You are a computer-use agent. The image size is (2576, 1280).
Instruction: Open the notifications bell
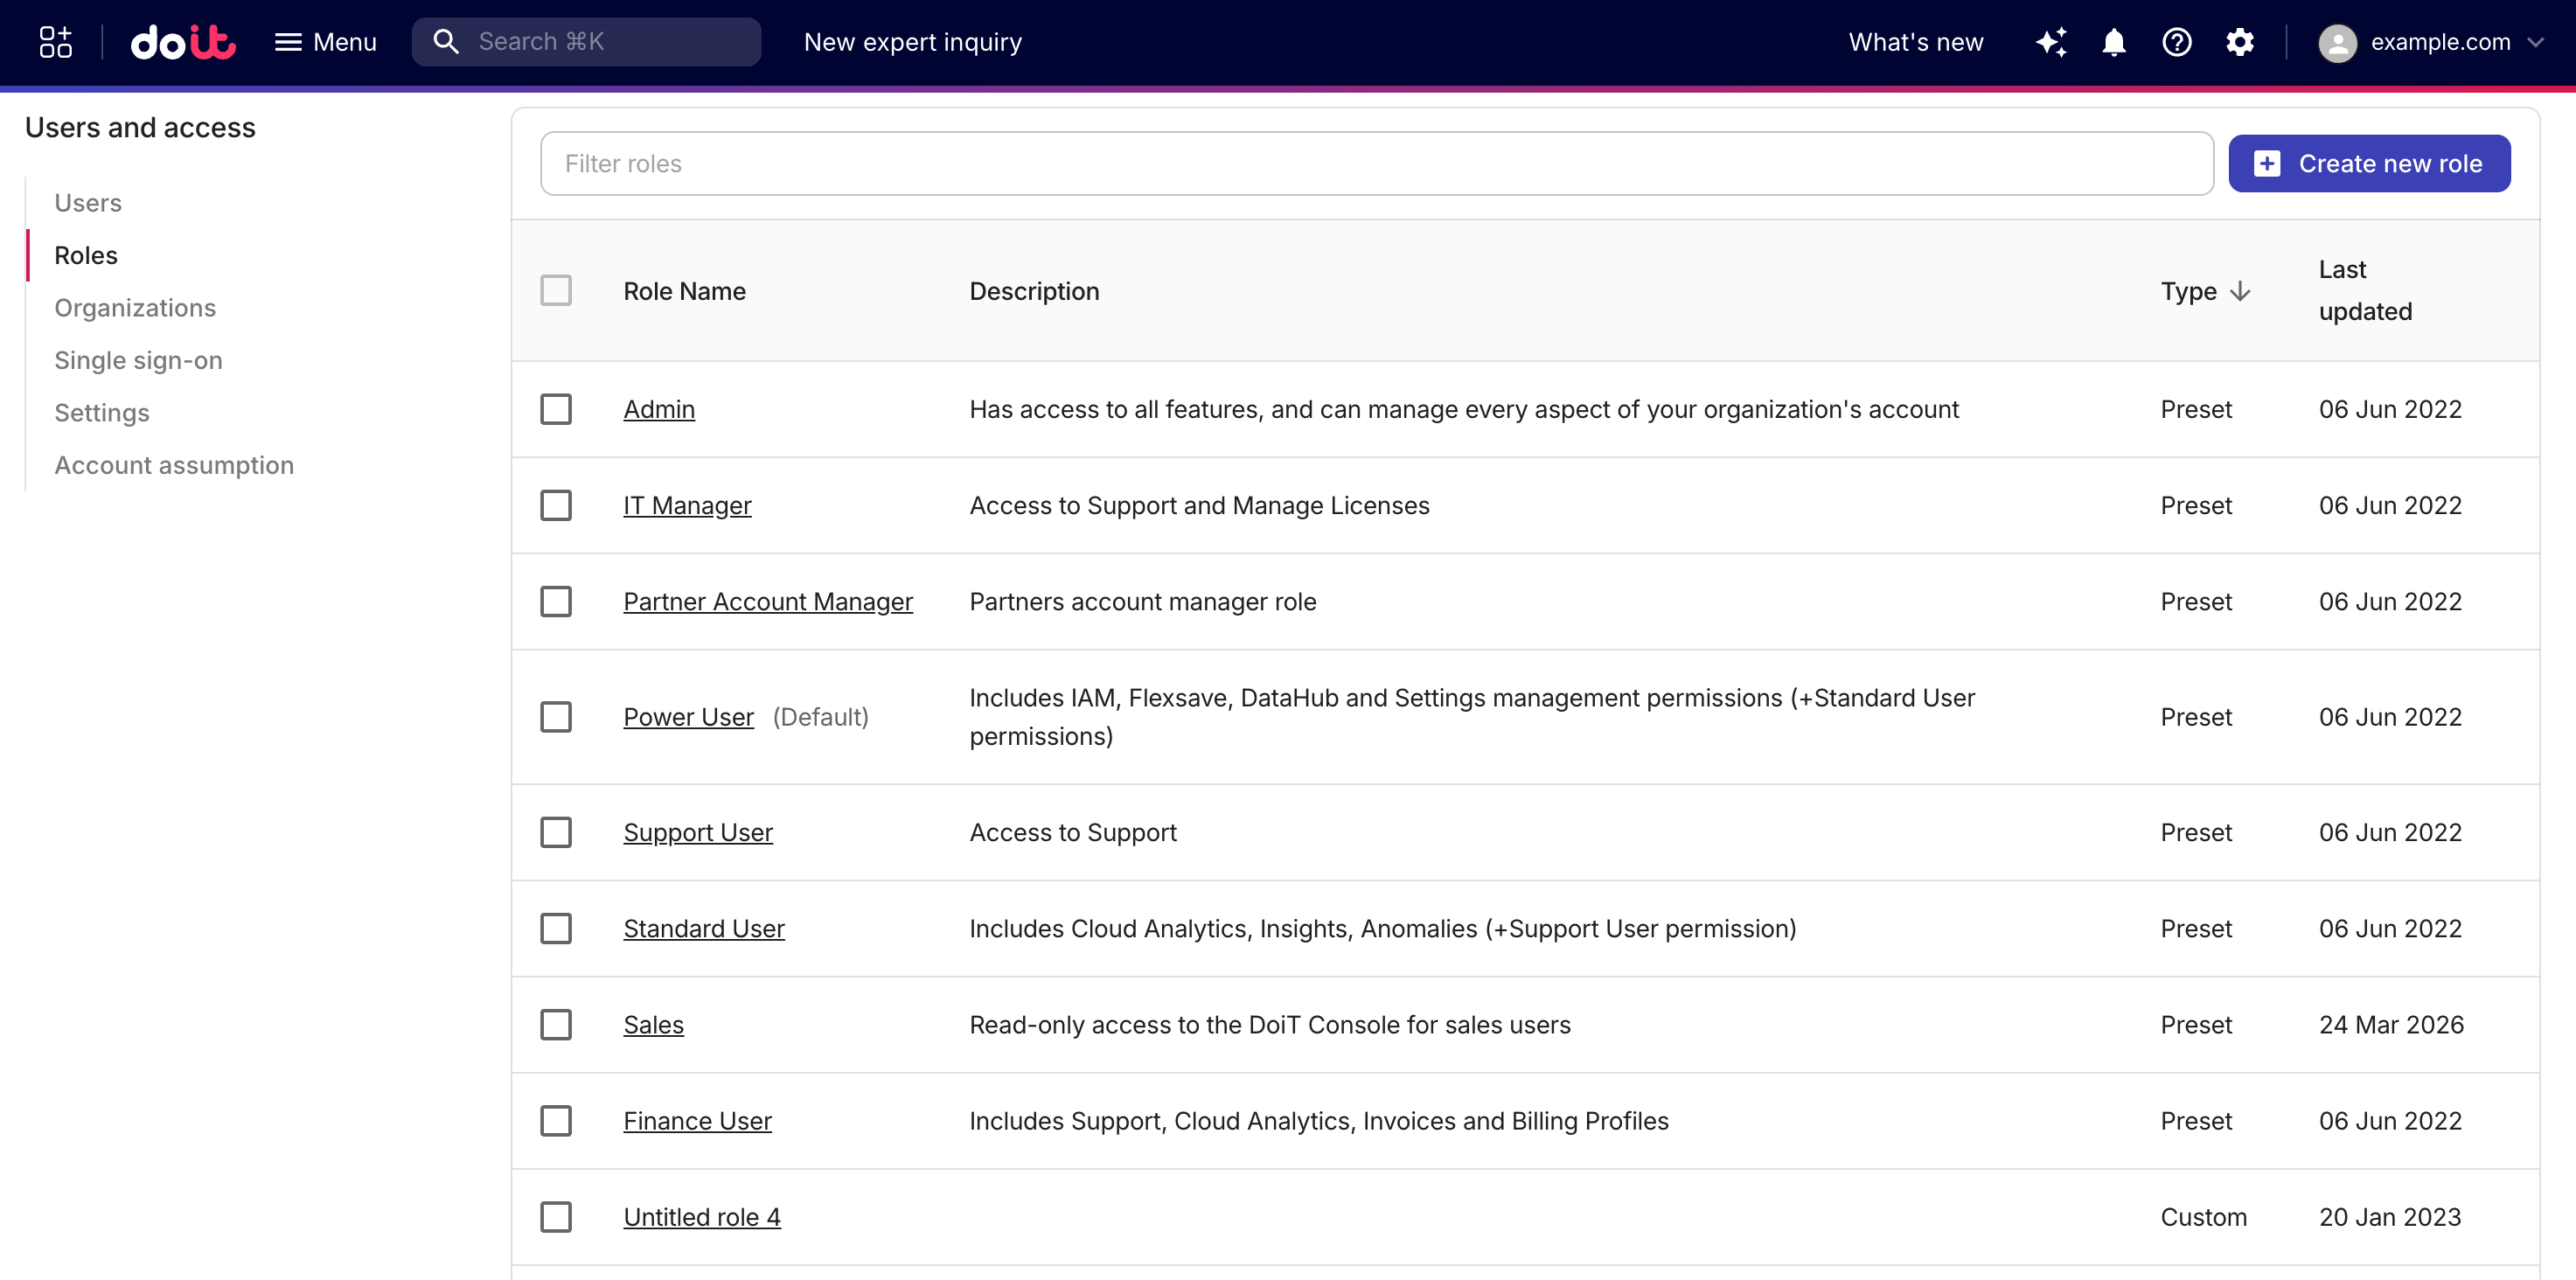(x=2114, y=42)
